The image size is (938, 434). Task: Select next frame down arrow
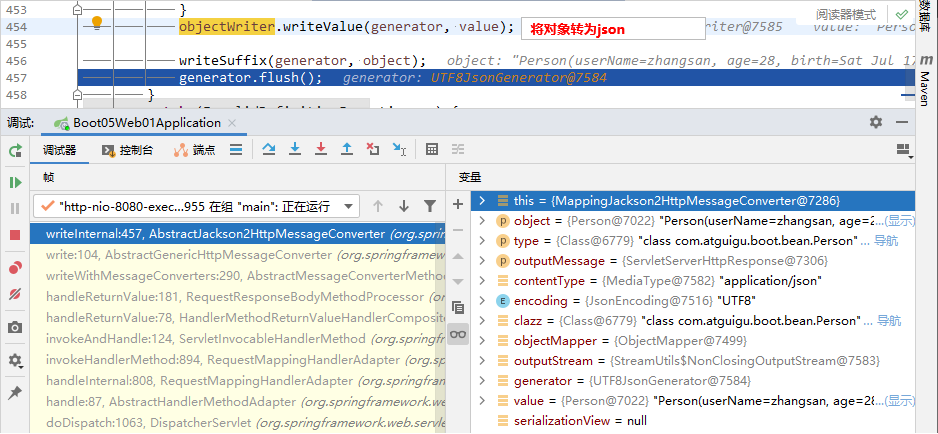pyautogui.click(x=404, y=207)
